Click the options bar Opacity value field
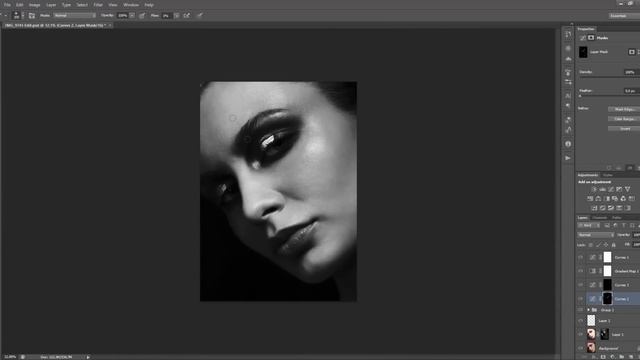The height and width of the screenshot is (360, 640). point(122,16)
